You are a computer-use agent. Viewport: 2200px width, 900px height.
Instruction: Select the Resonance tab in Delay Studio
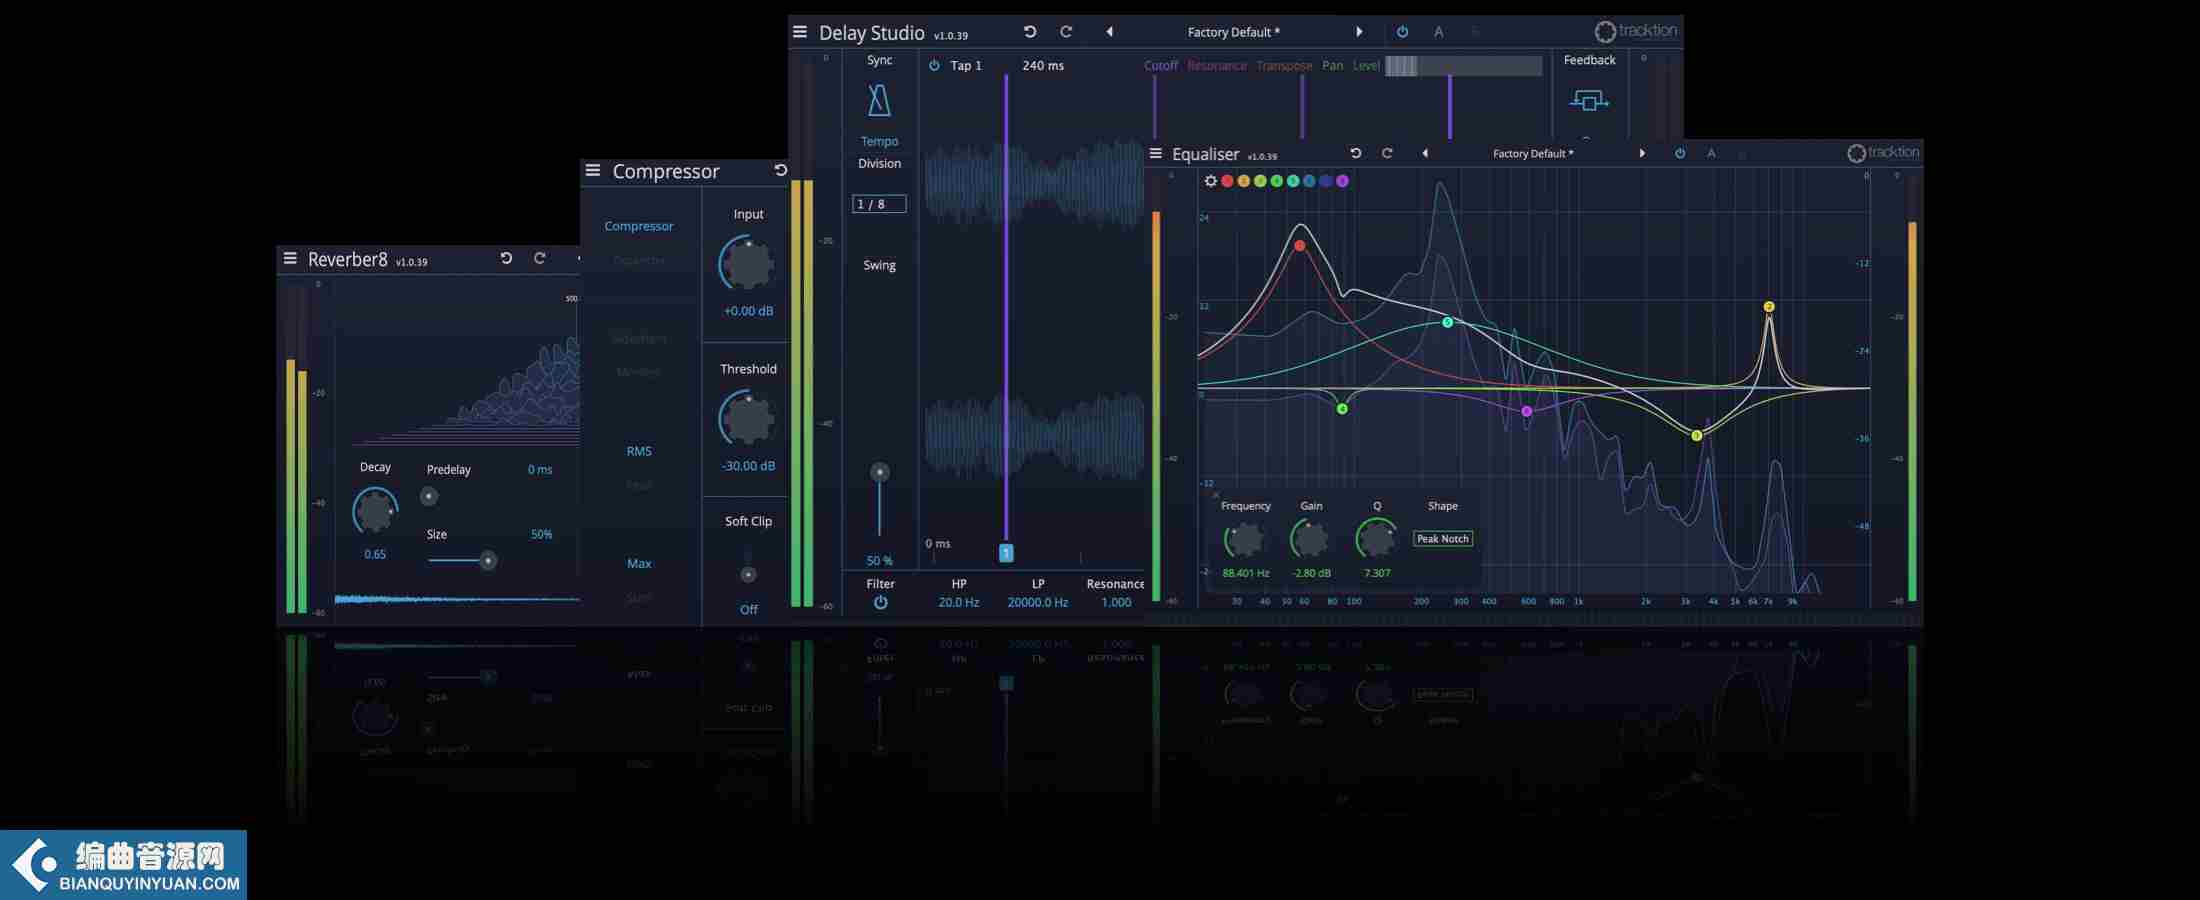pos(1217,65)
